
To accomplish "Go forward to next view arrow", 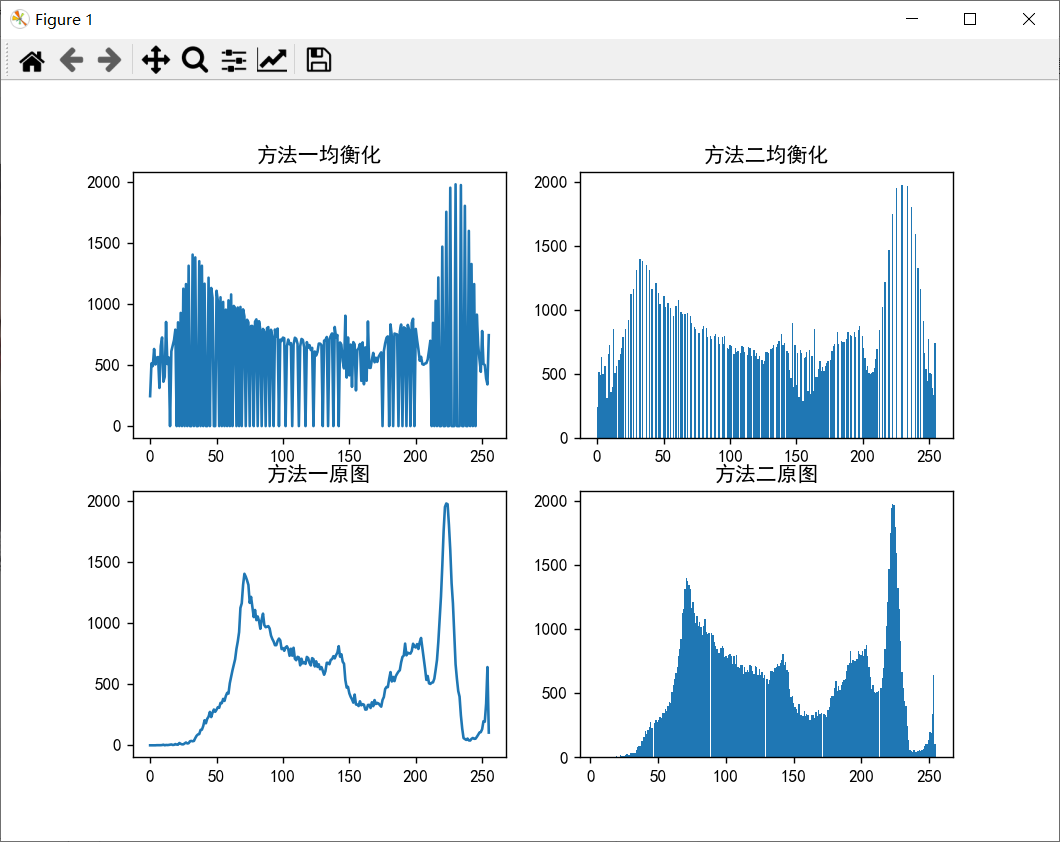I will click(x=110, y=60).
